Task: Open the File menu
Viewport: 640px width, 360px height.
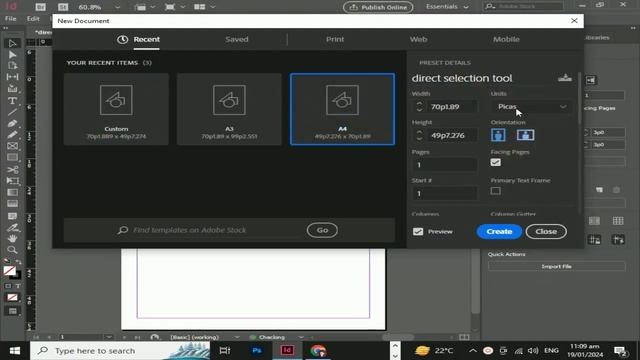Action: (x=11, y=19)
